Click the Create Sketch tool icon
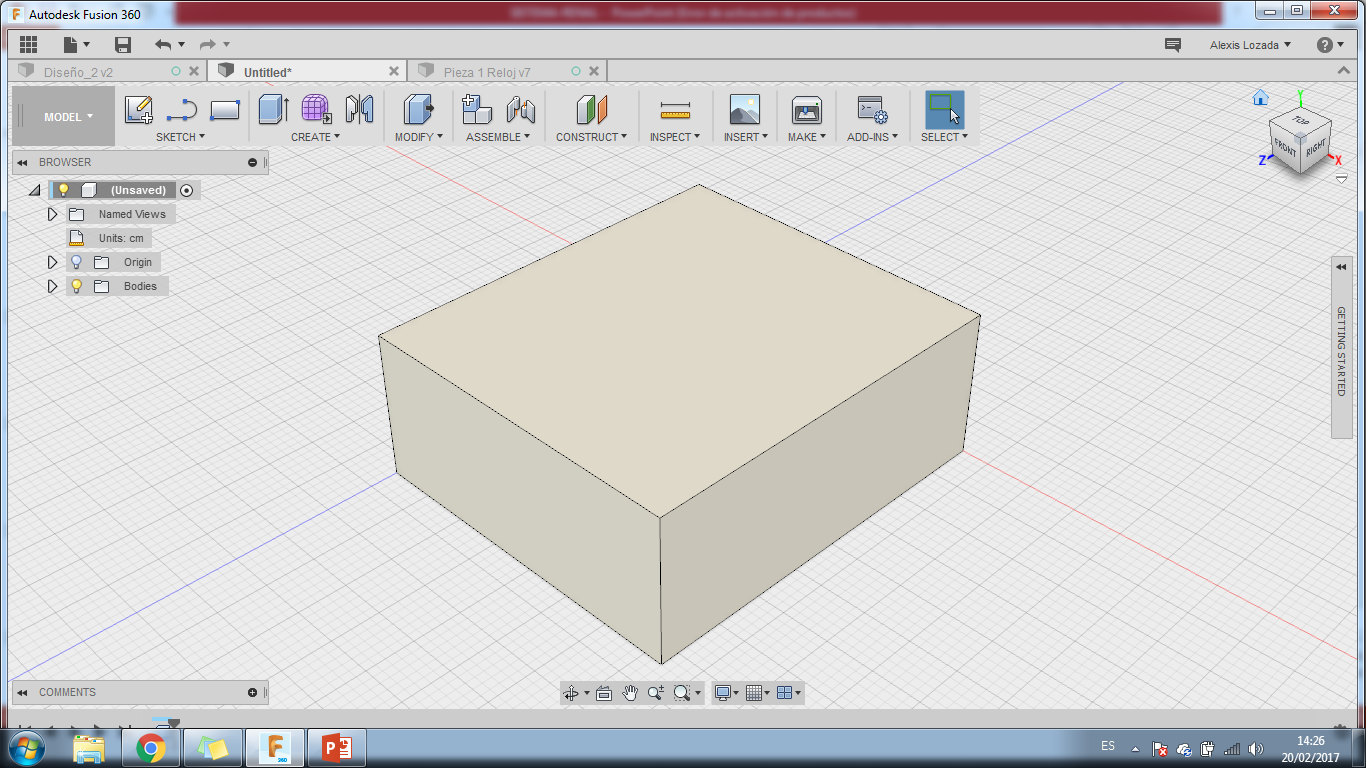 (139, 109)
